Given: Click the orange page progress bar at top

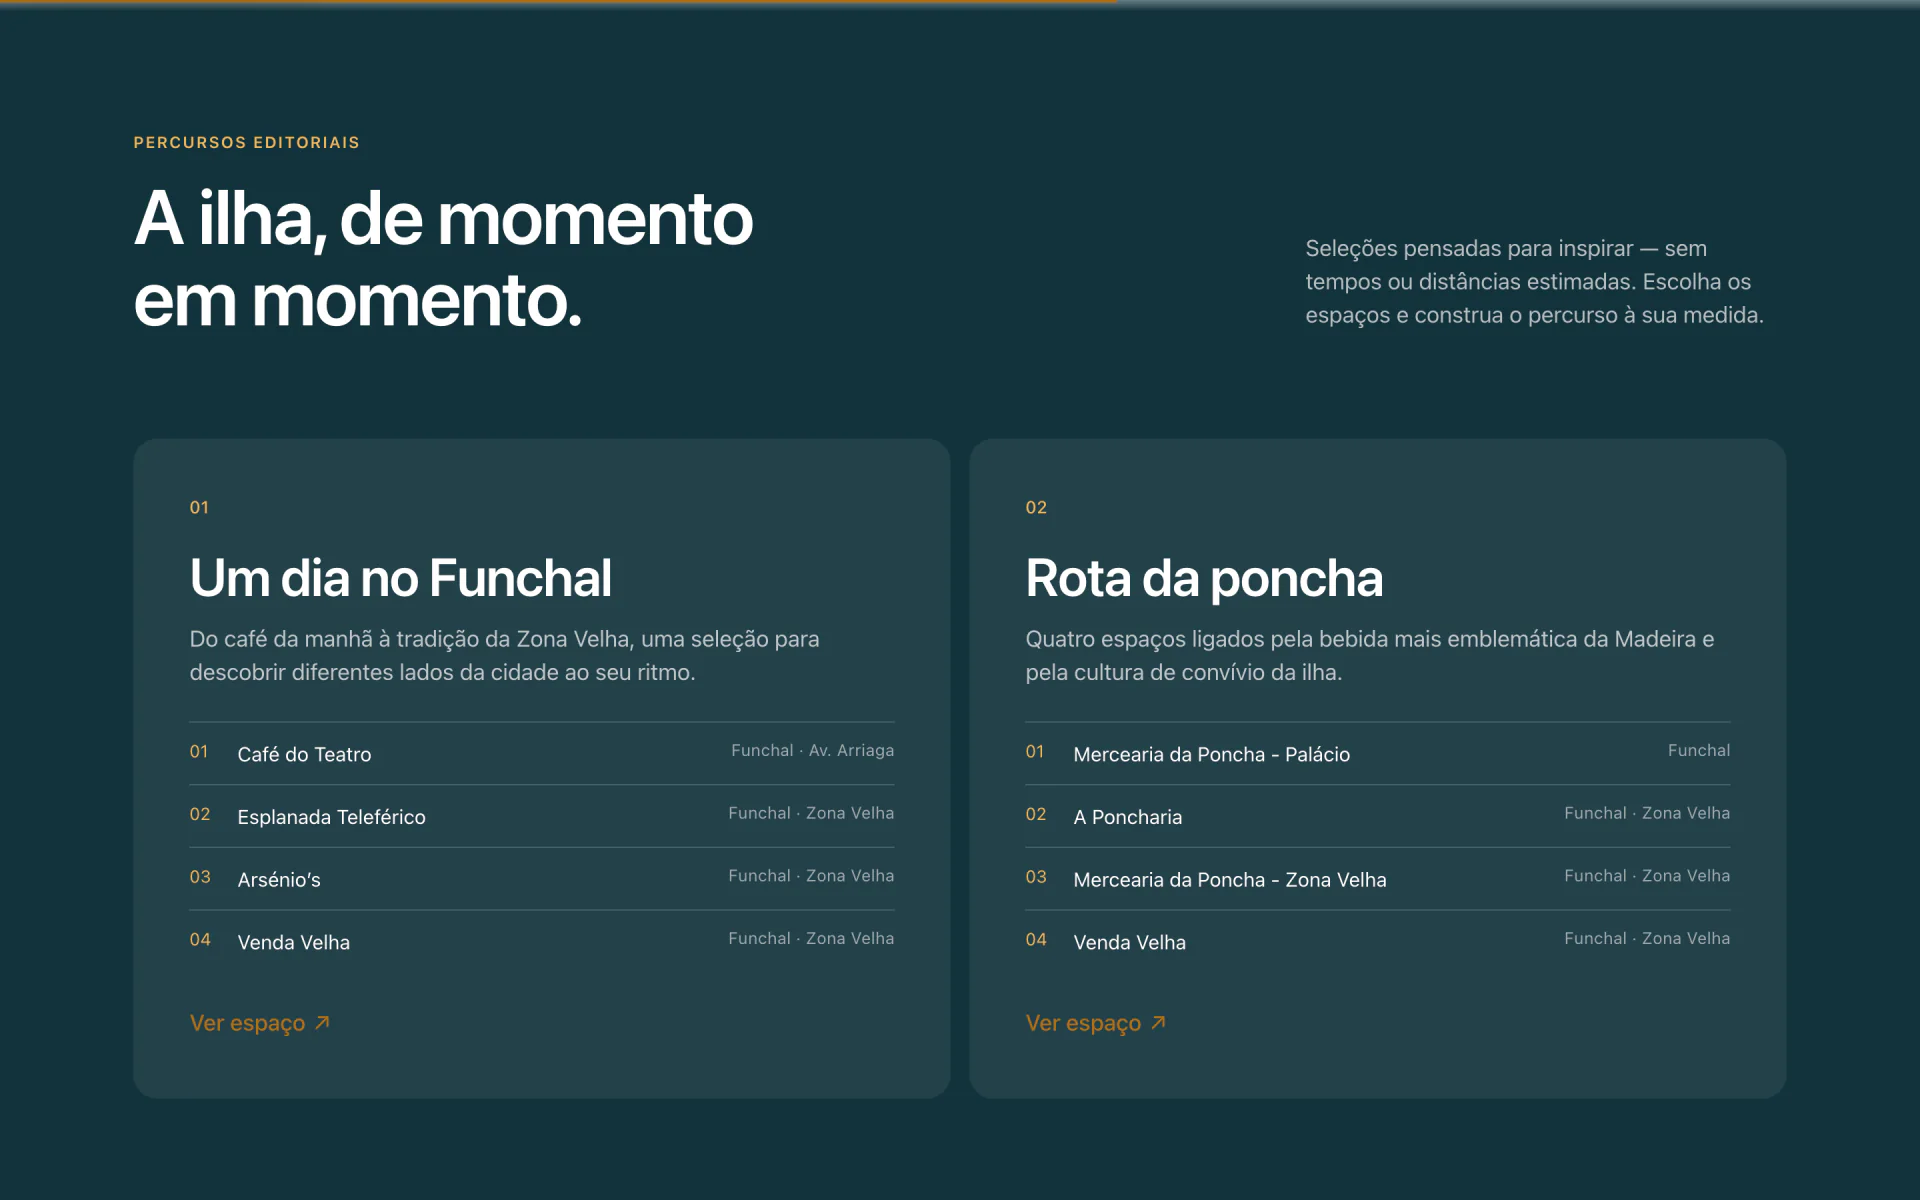Looking at the screenshot, I should [558, 3].
